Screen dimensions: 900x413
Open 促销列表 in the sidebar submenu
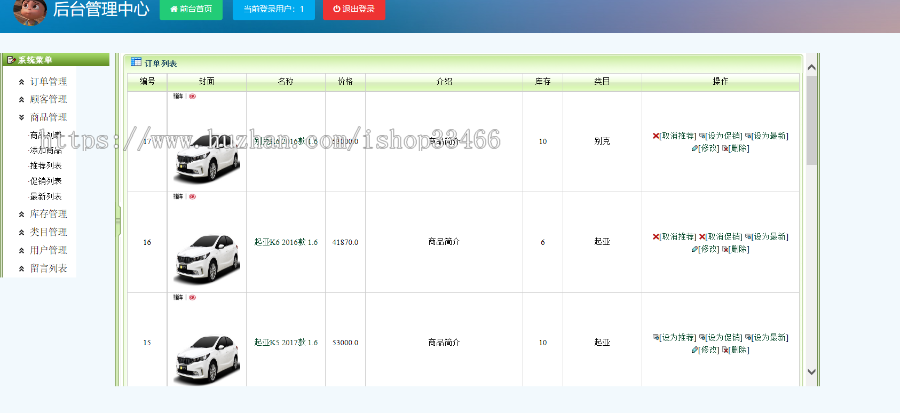[x=45, y=181]
